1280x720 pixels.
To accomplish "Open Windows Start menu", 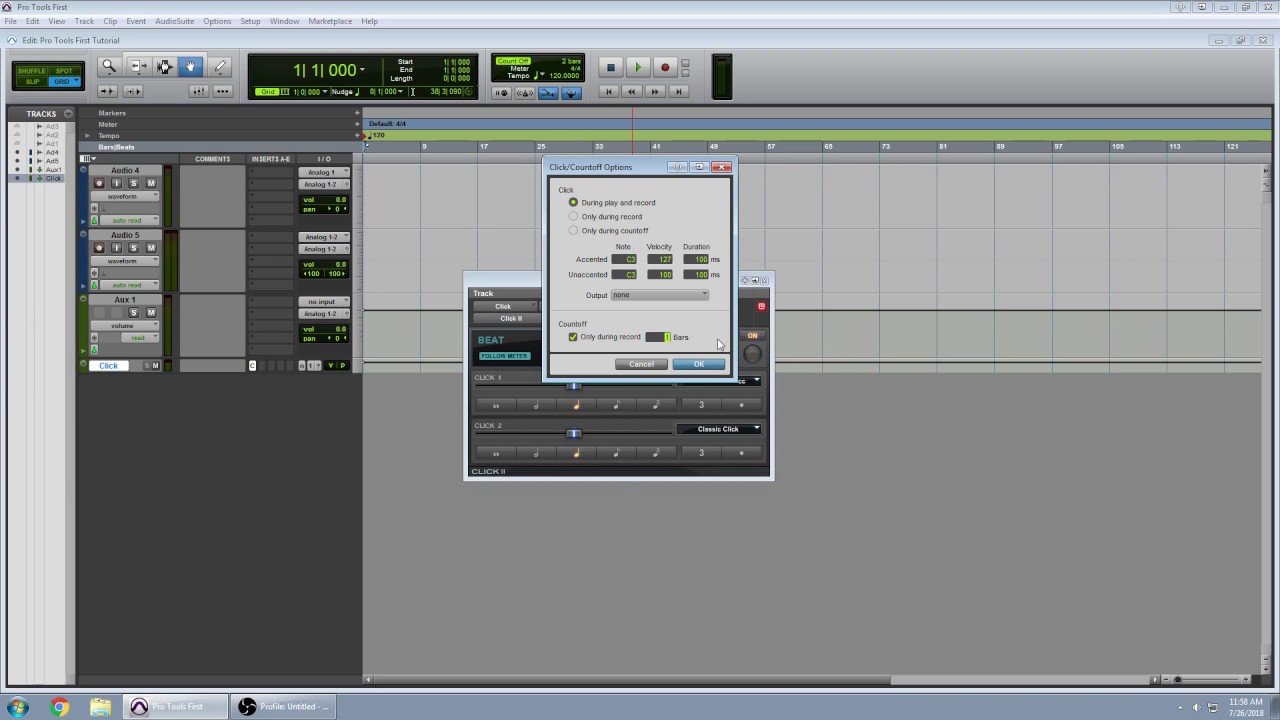I will (18, 707).
